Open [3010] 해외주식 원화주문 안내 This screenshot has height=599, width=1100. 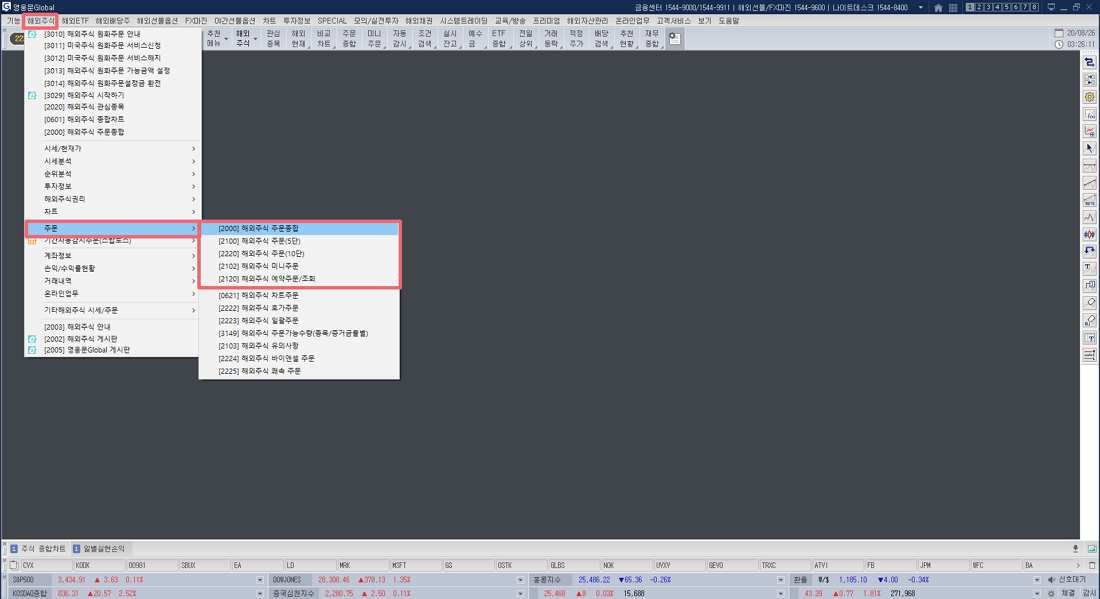(x=112, y=34)
